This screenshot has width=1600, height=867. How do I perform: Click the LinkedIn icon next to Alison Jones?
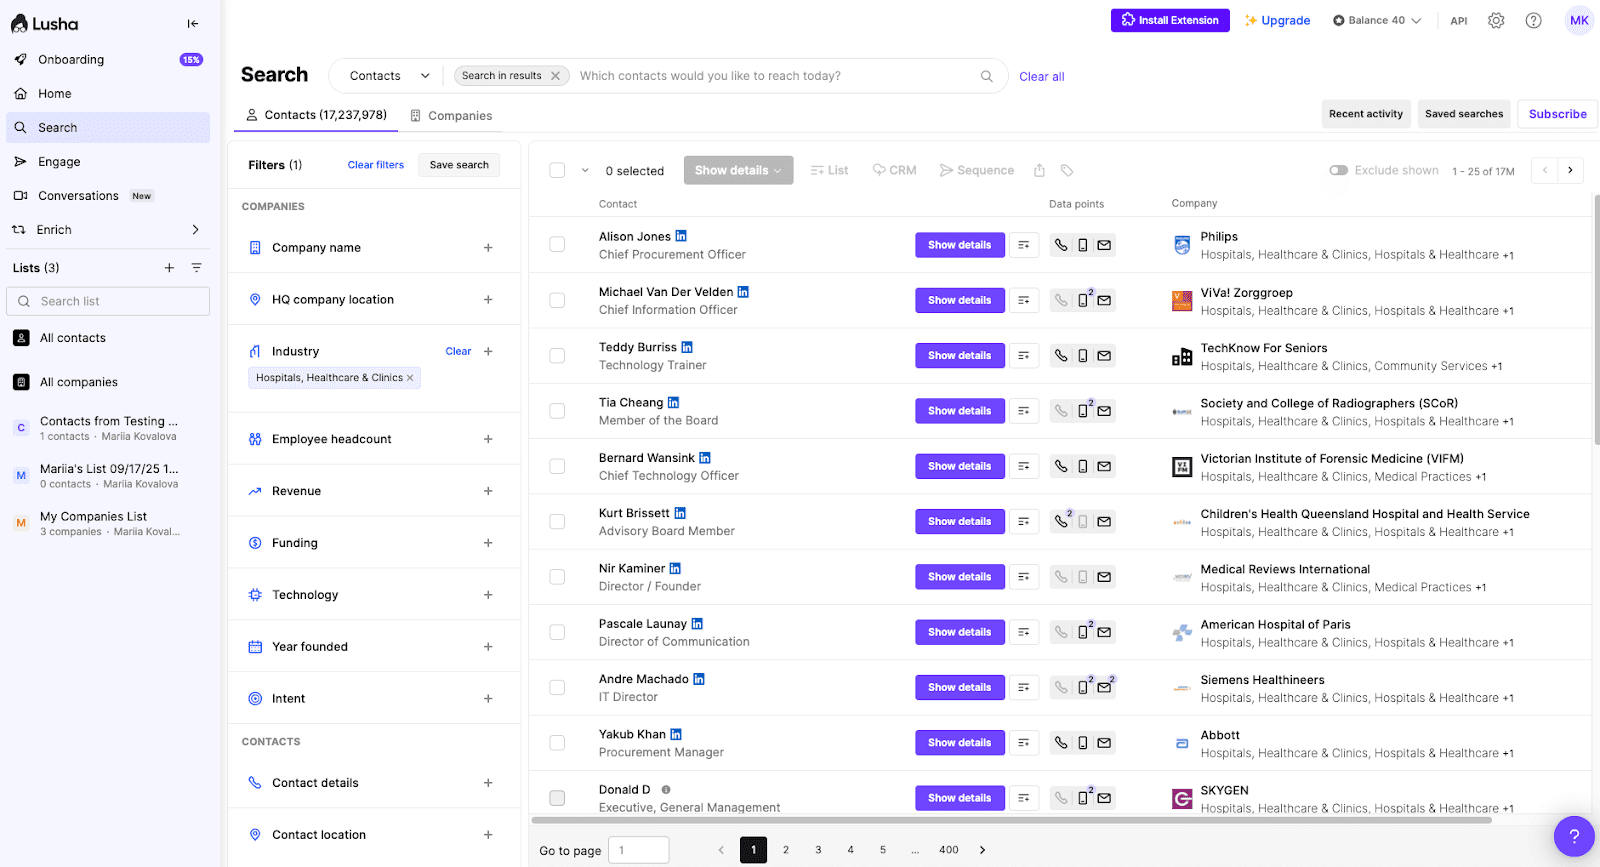(x=681, y=236)
